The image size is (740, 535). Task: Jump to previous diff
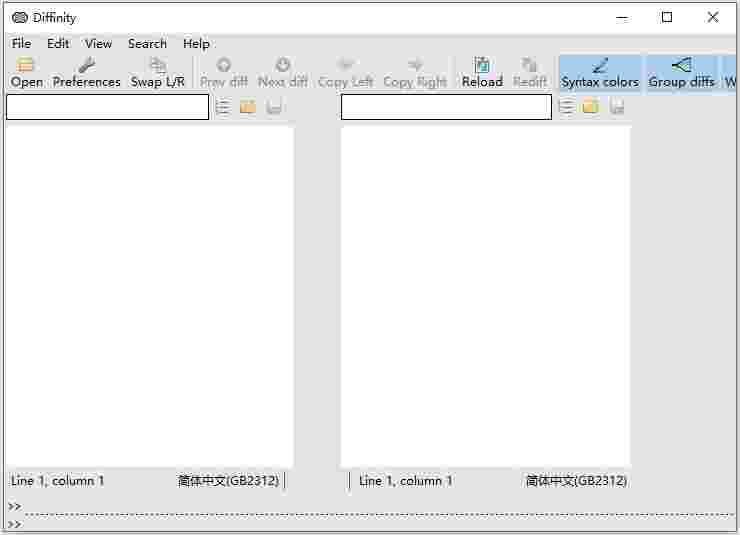224,72
